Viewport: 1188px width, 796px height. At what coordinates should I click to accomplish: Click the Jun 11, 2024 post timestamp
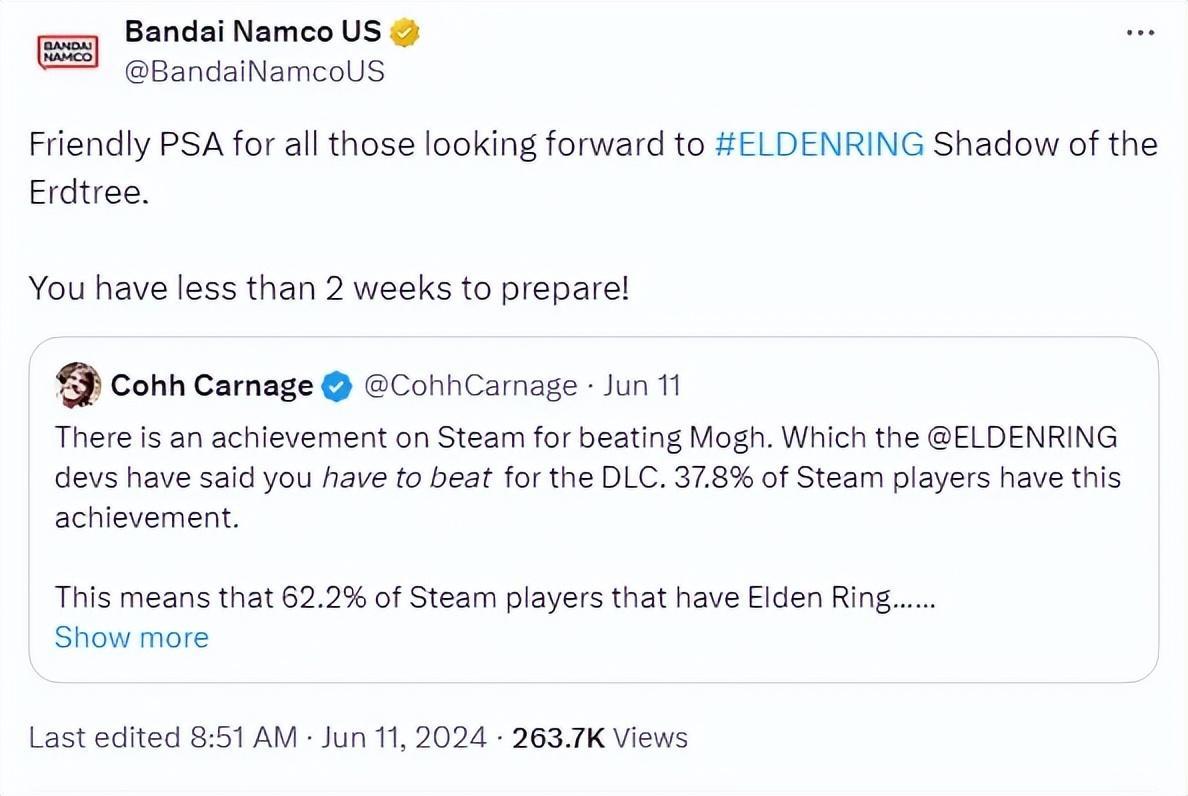[x=405, y=738]
